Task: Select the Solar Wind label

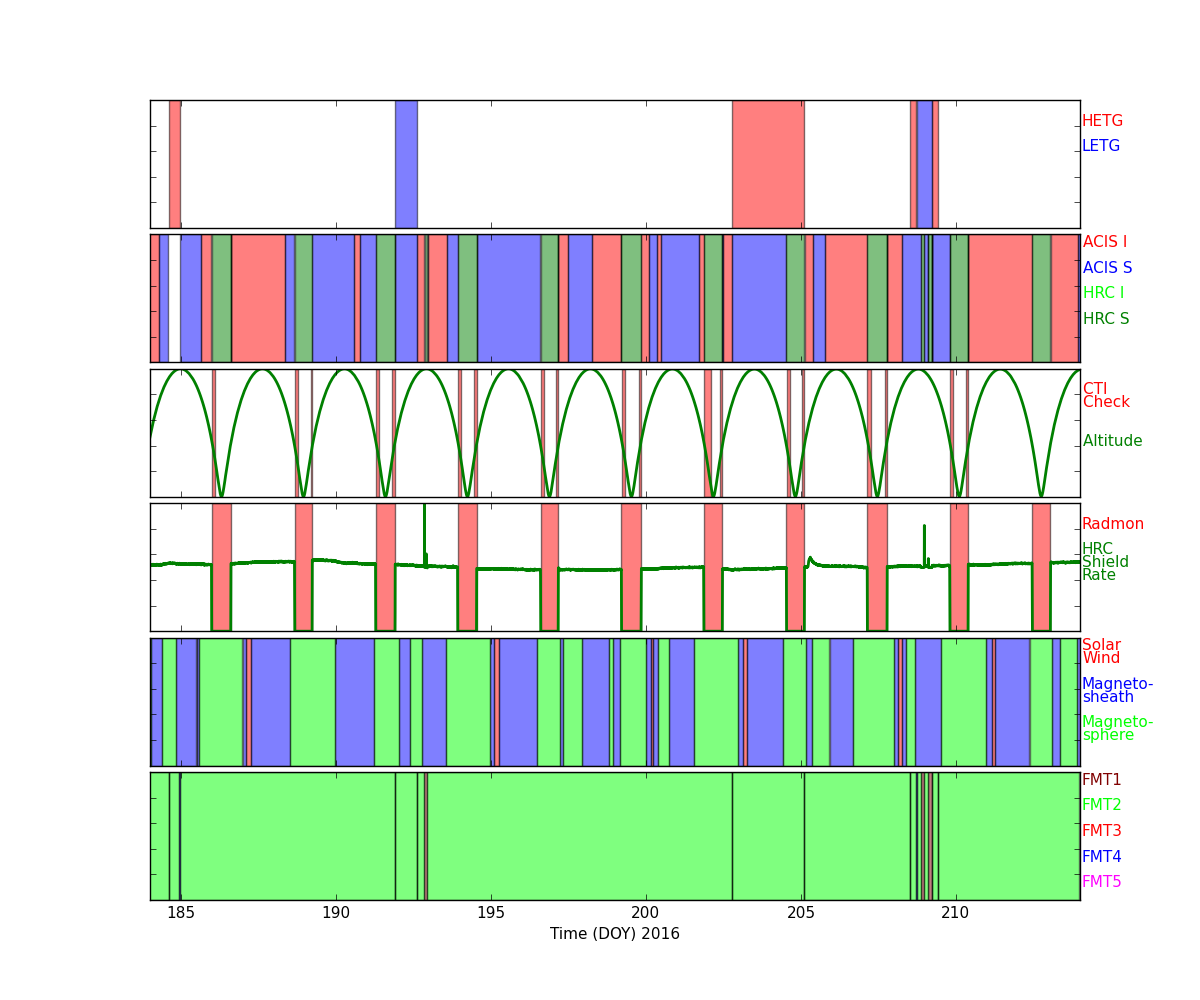Action: click(x=1101, y=652)
